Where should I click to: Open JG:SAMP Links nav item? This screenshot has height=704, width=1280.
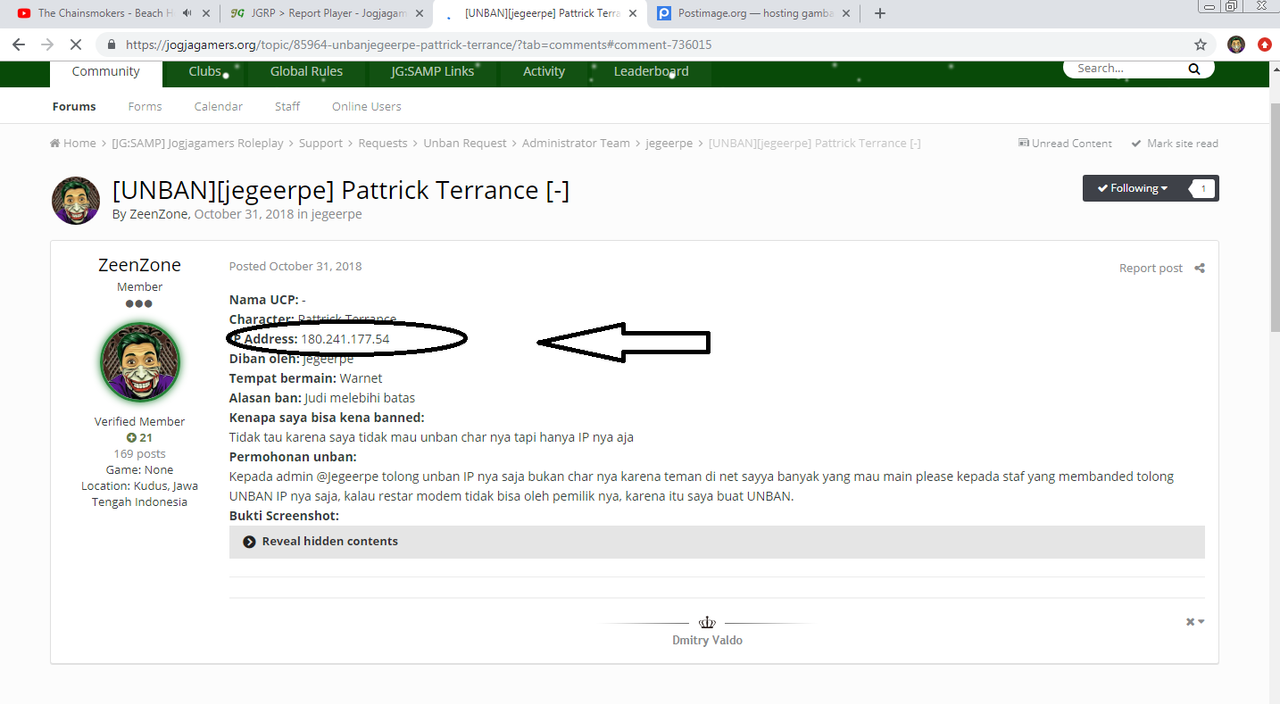[x=432, y=71]
